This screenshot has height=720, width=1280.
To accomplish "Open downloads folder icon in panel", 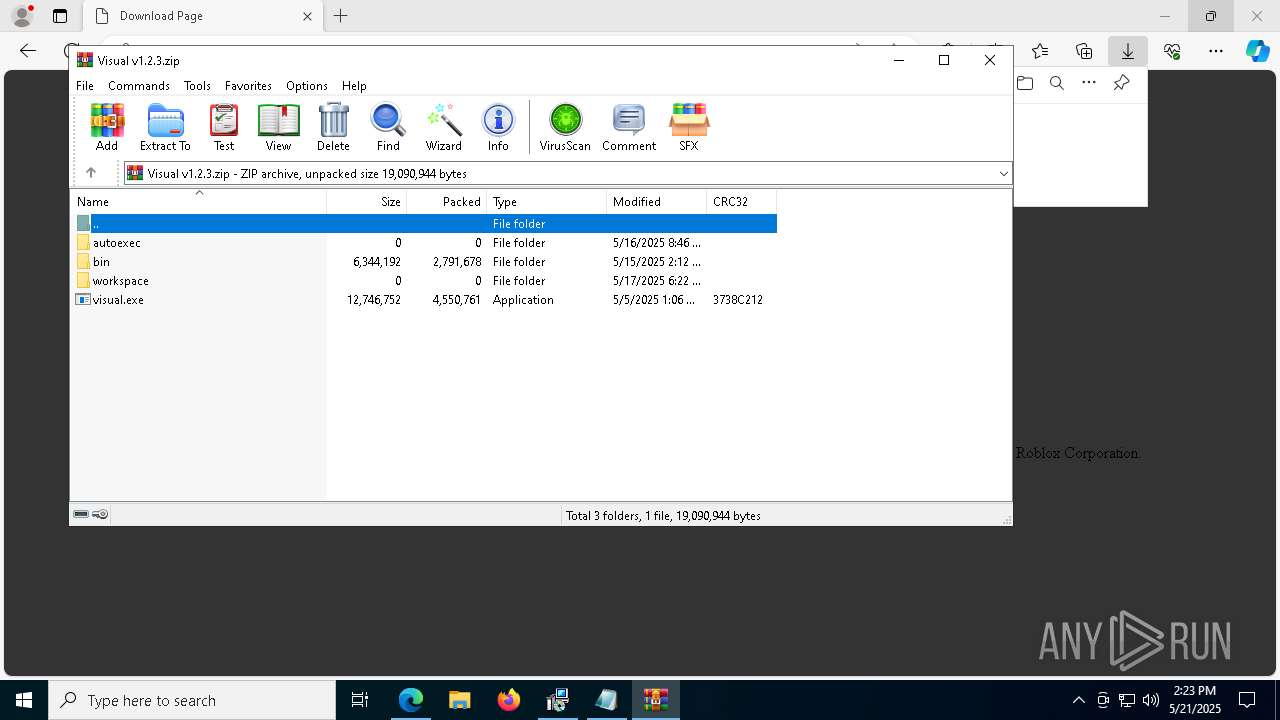I will [x=1025, y=83].
